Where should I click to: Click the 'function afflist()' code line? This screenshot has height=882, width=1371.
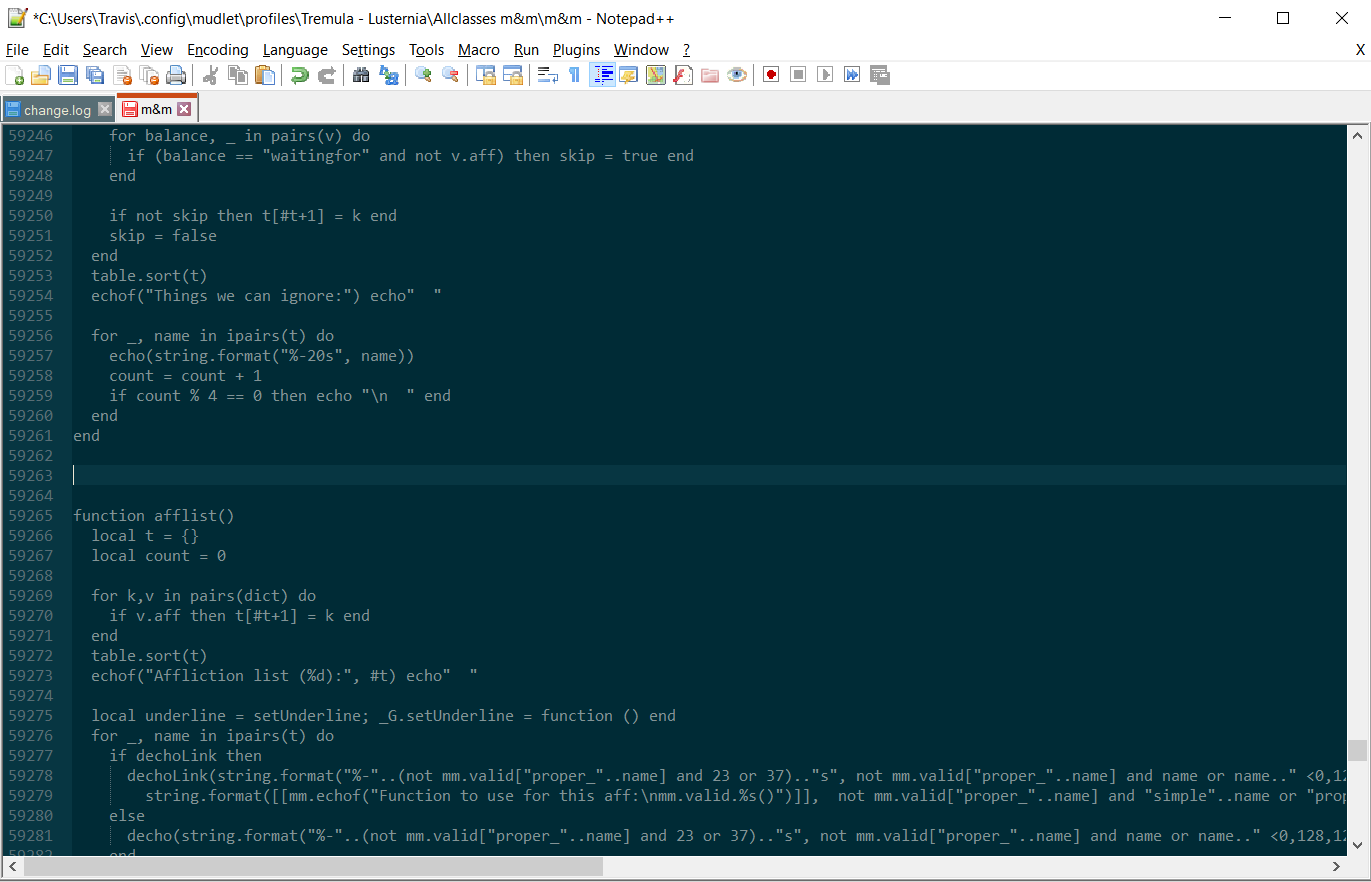[x=154, y=516]
